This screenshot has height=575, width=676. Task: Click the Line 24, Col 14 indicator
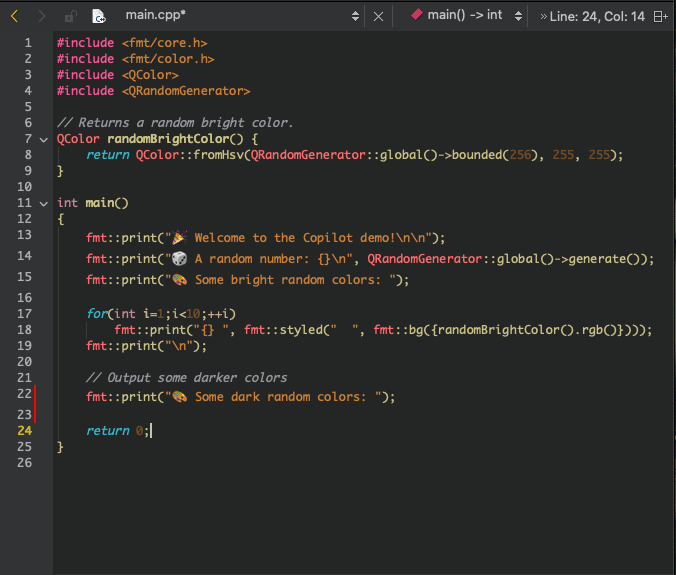(594, 16)
